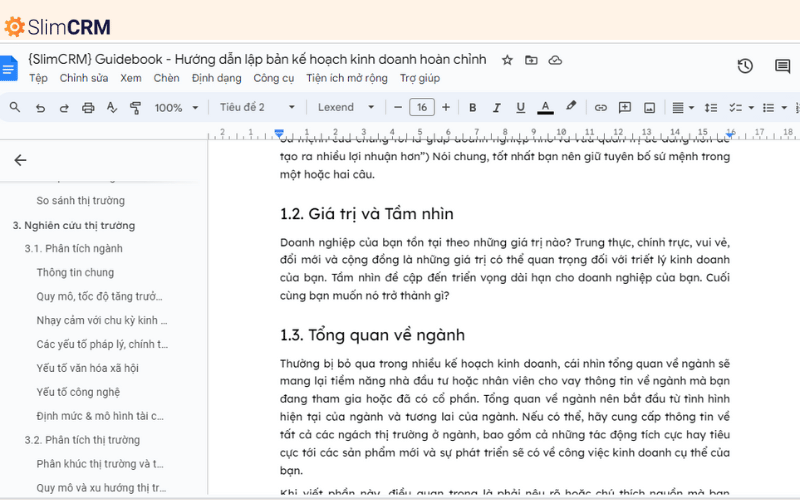Open version history clock icon
This screenshot has height=500, width=800.
745,66
